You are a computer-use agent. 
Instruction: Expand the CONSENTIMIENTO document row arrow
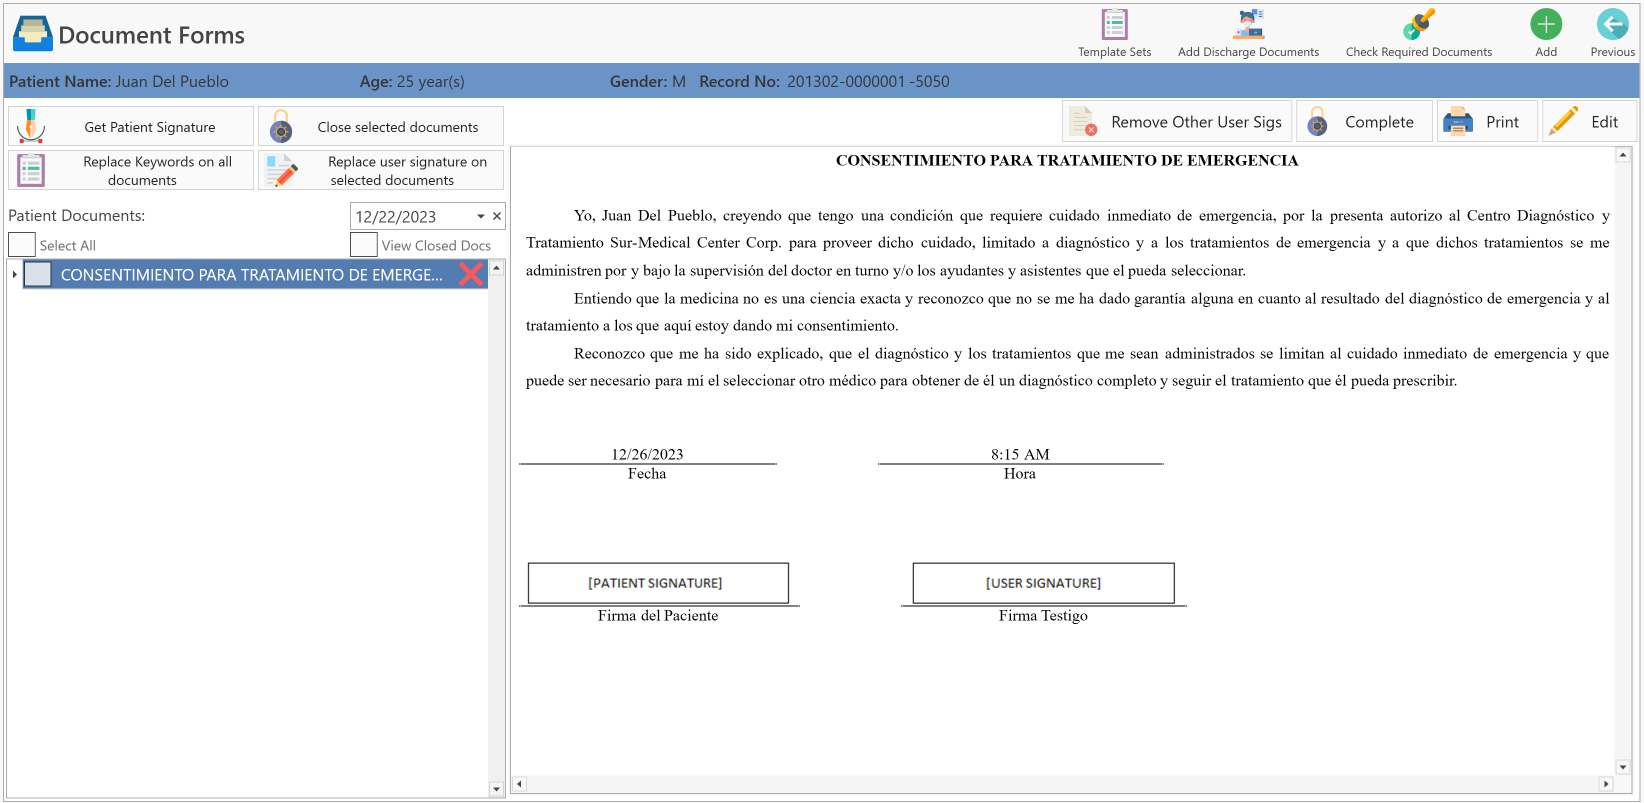click(x=14, y=274)
